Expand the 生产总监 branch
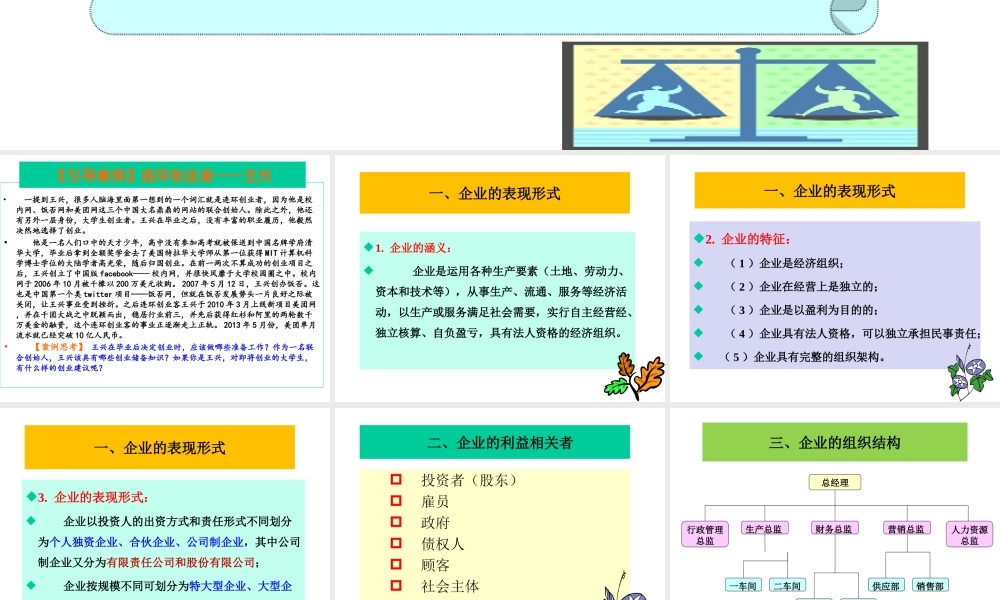This screenshot has width=1000, height=600. [764, 527]
